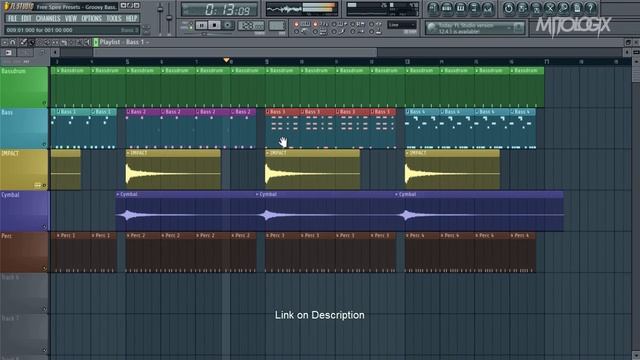Open the first Bass 1 clip menu
The height and width of the screenshot is (360, 640).
(x=59, y=112)
